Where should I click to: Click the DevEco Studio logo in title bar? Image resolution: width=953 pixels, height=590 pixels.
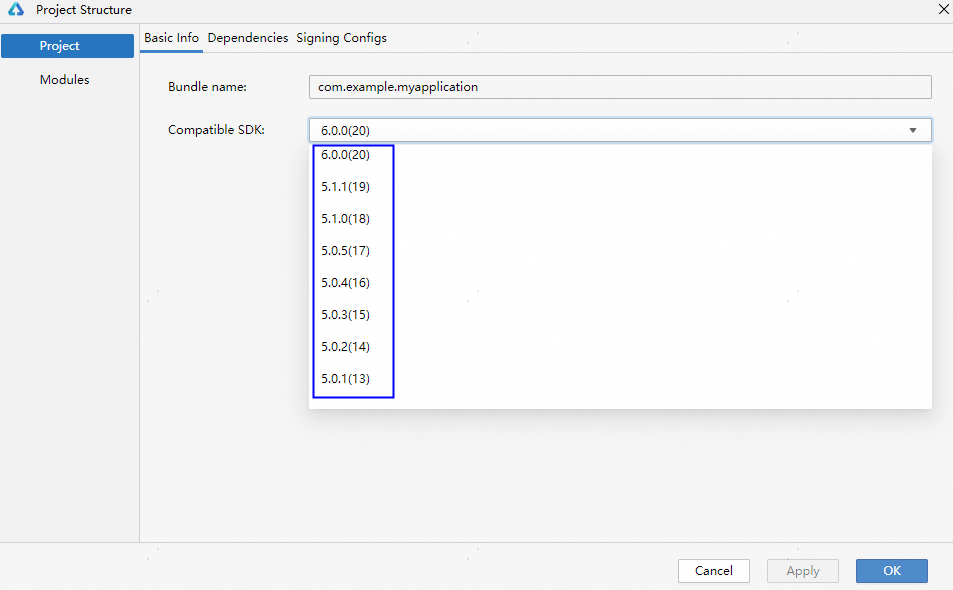pyautogui.click(x=16, y=10)
